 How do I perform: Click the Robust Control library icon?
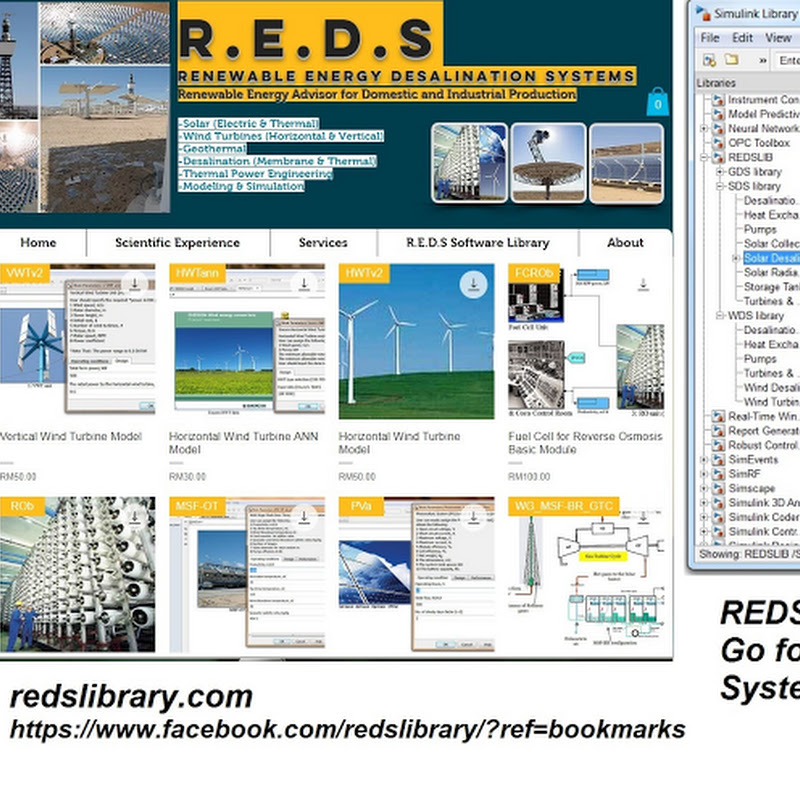(718, 445)
